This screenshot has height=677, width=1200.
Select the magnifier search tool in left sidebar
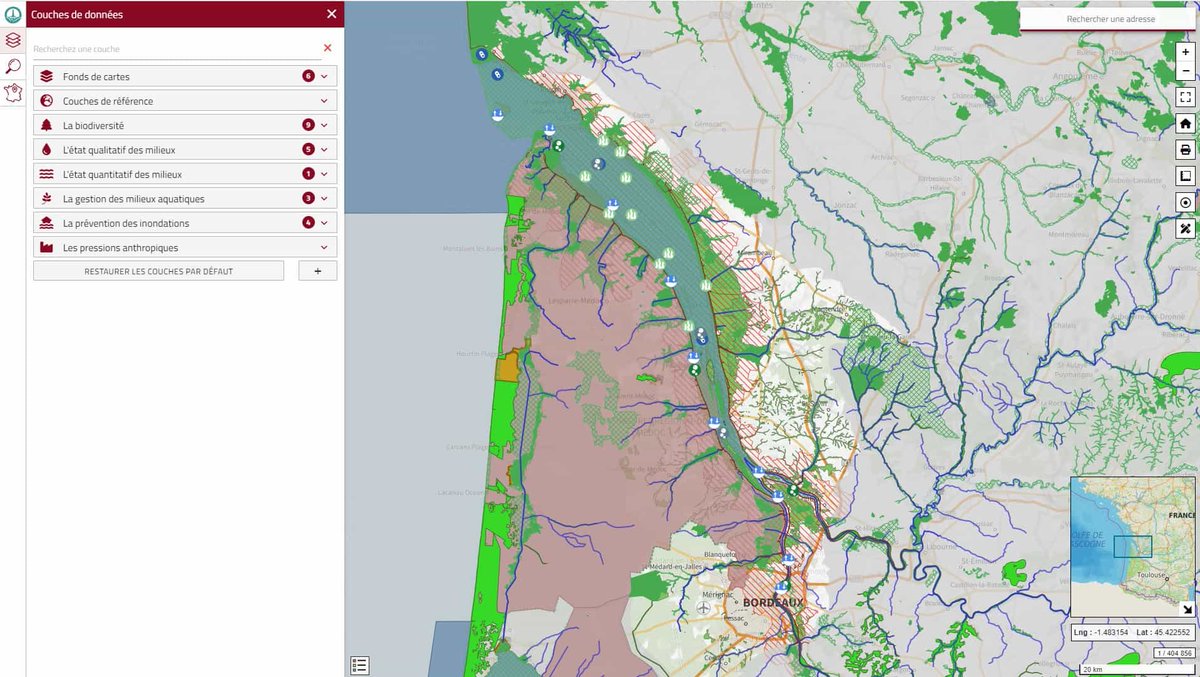click(13, 64)
